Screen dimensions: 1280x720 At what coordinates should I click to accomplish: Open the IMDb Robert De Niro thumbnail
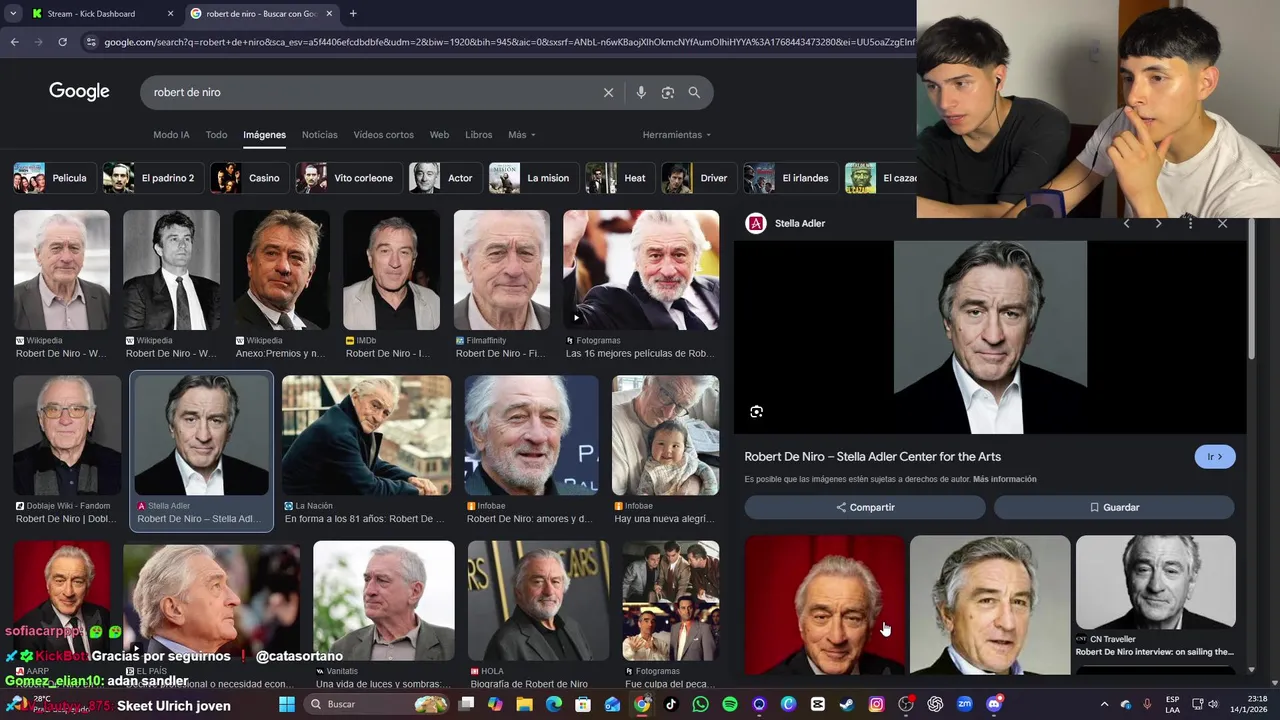391,270
